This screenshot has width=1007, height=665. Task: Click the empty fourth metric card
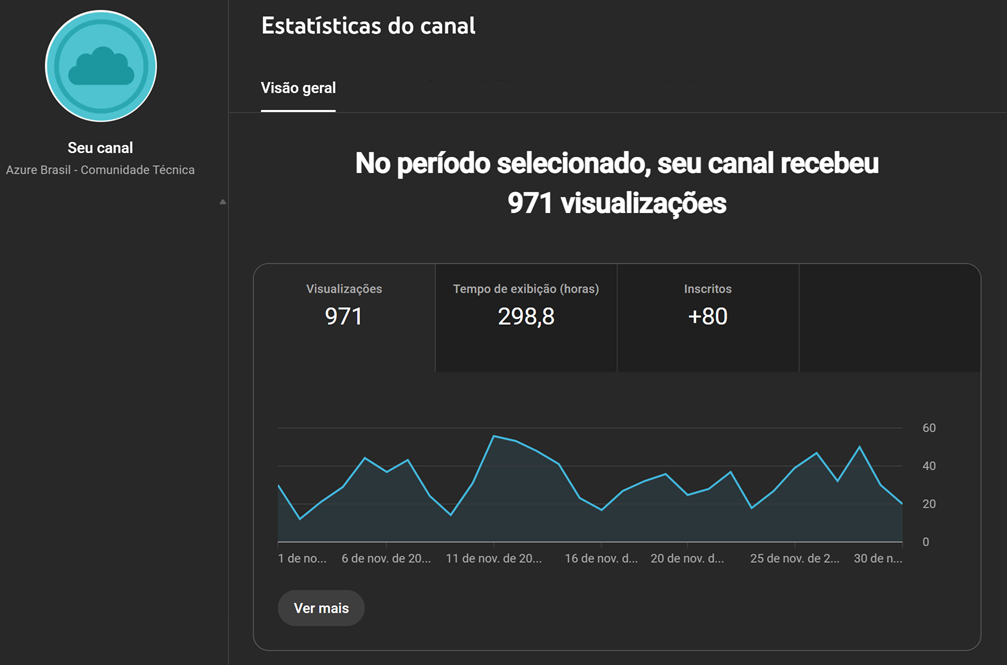(x=889, y=316)
